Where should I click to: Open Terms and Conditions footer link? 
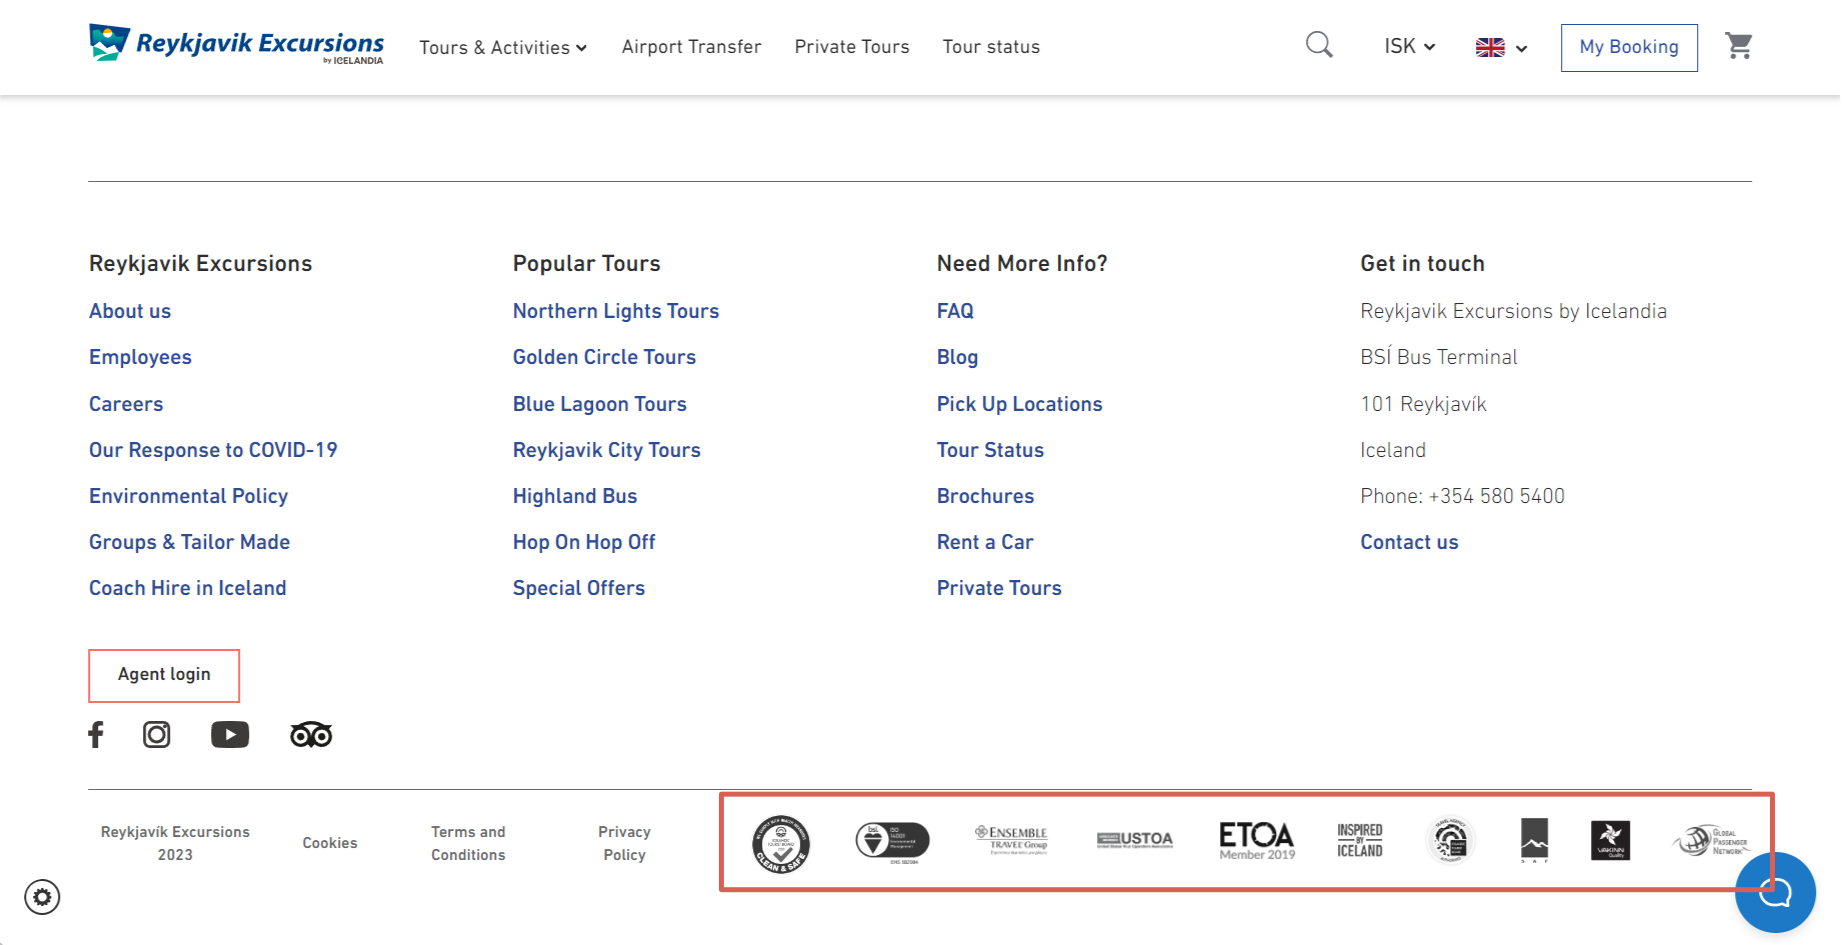(x=468, y=843)
